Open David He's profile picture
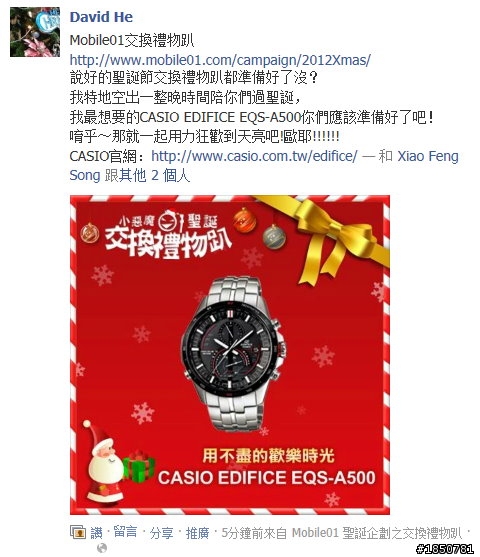This screenshot has width=480, height=557. tap(35, 32)
